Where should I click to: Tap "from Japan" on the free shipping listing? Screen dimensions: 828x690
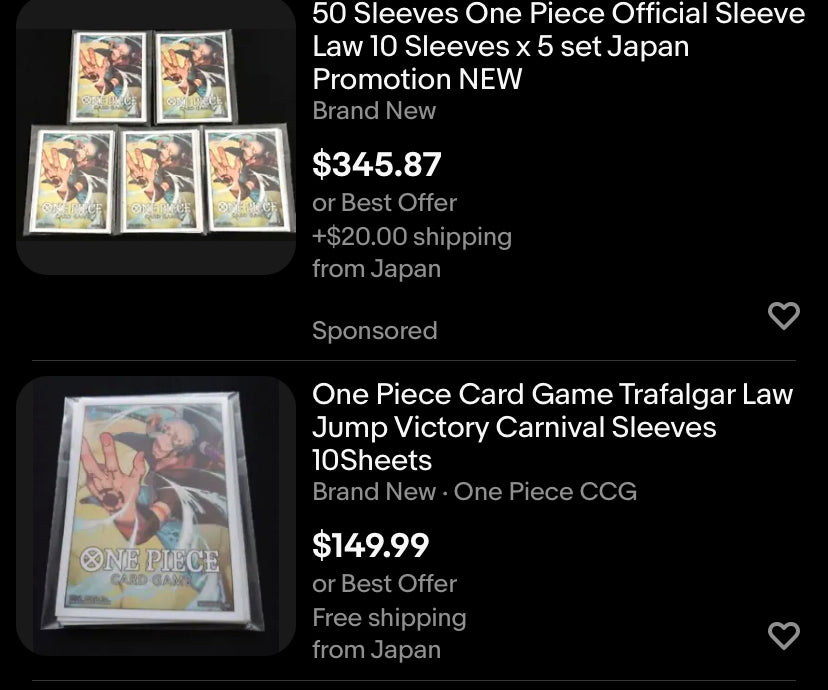point(376,649)
